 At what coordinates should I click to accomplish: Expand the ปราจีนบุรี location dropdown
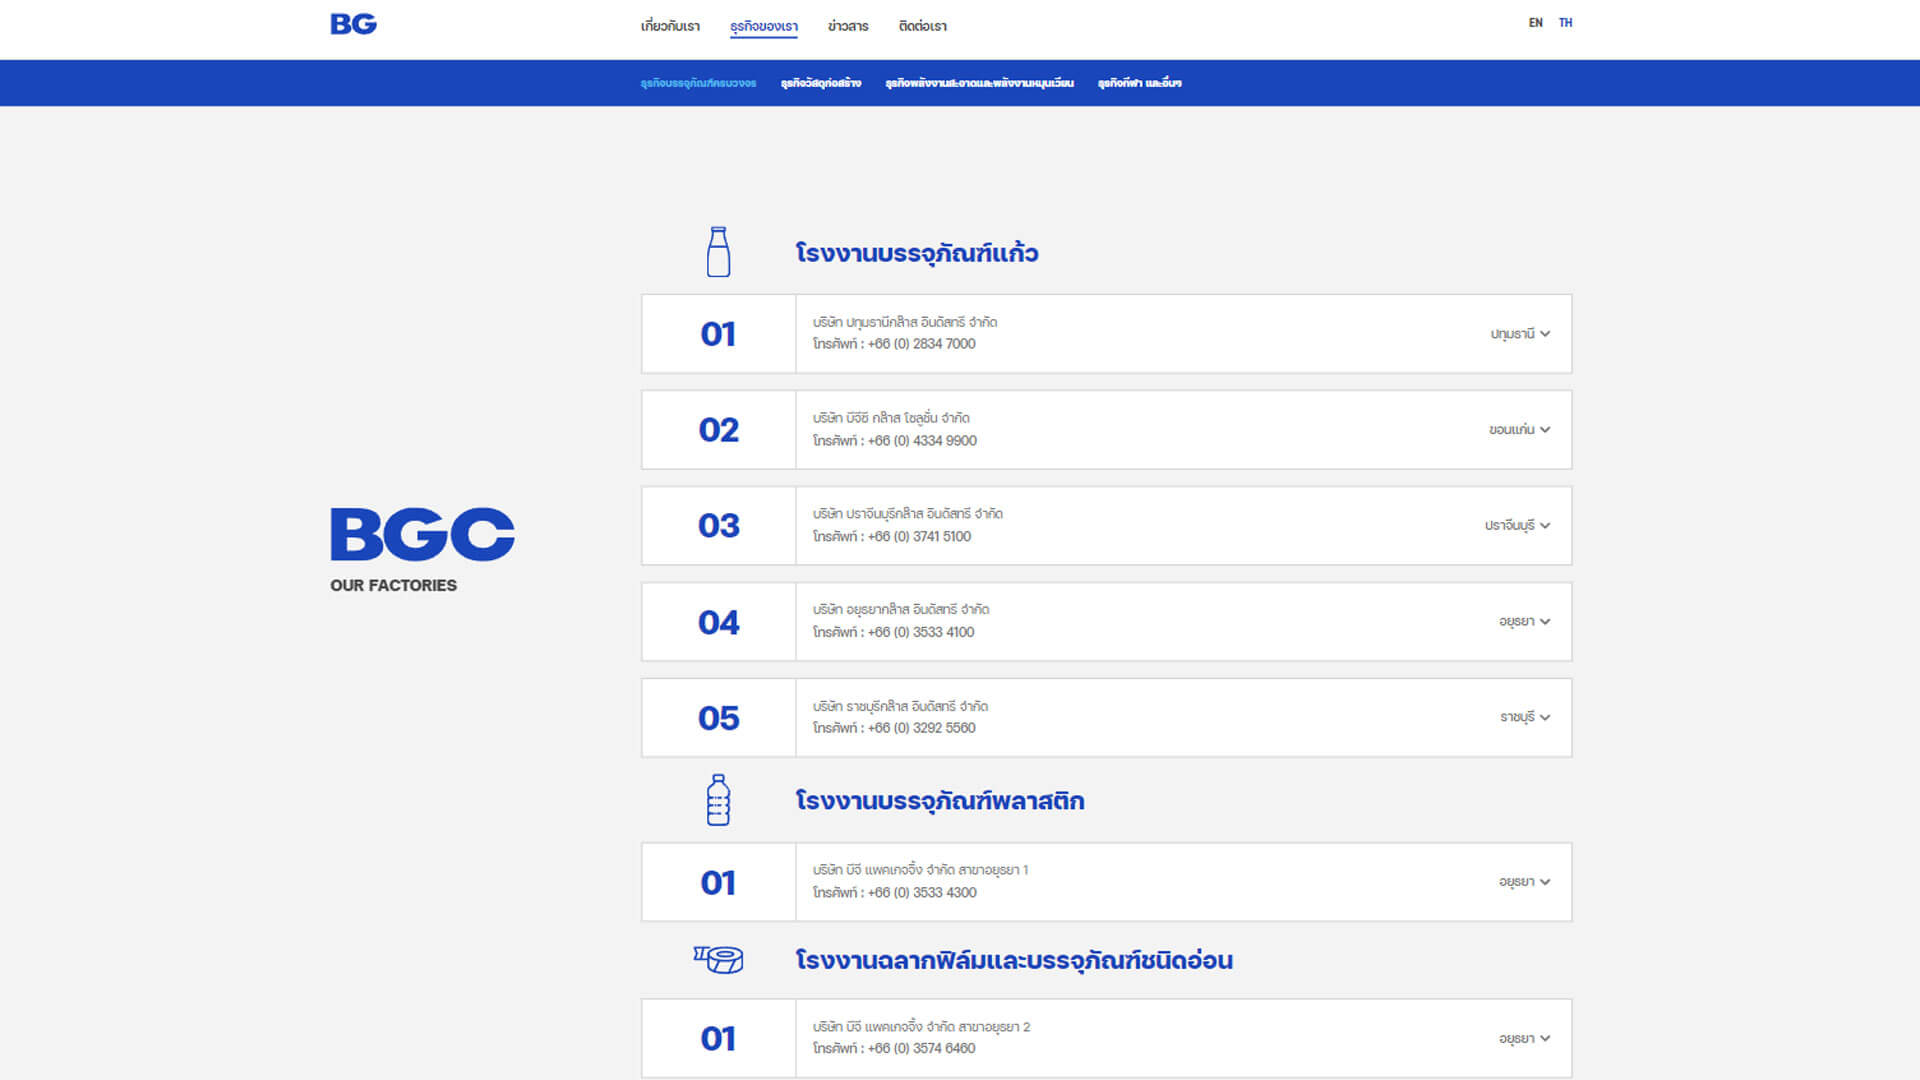coord(1517,526)
